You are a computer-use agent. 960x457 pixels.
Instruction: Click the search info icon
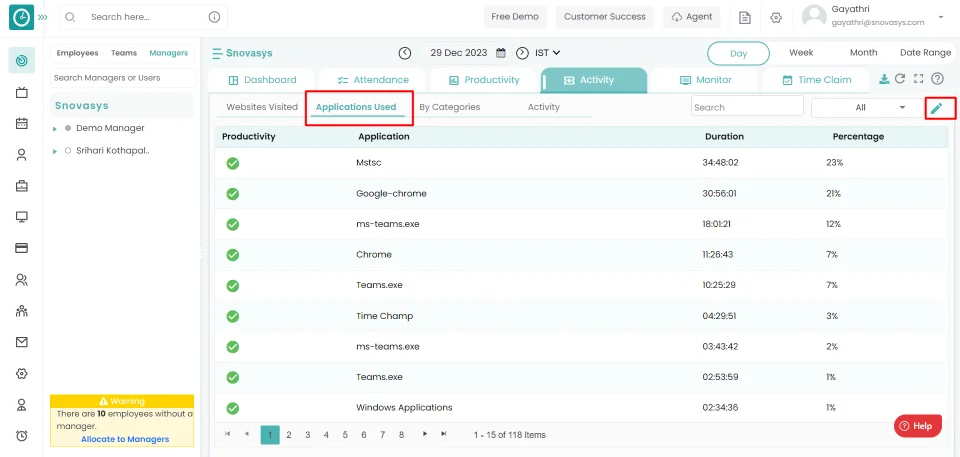point(214,17)
